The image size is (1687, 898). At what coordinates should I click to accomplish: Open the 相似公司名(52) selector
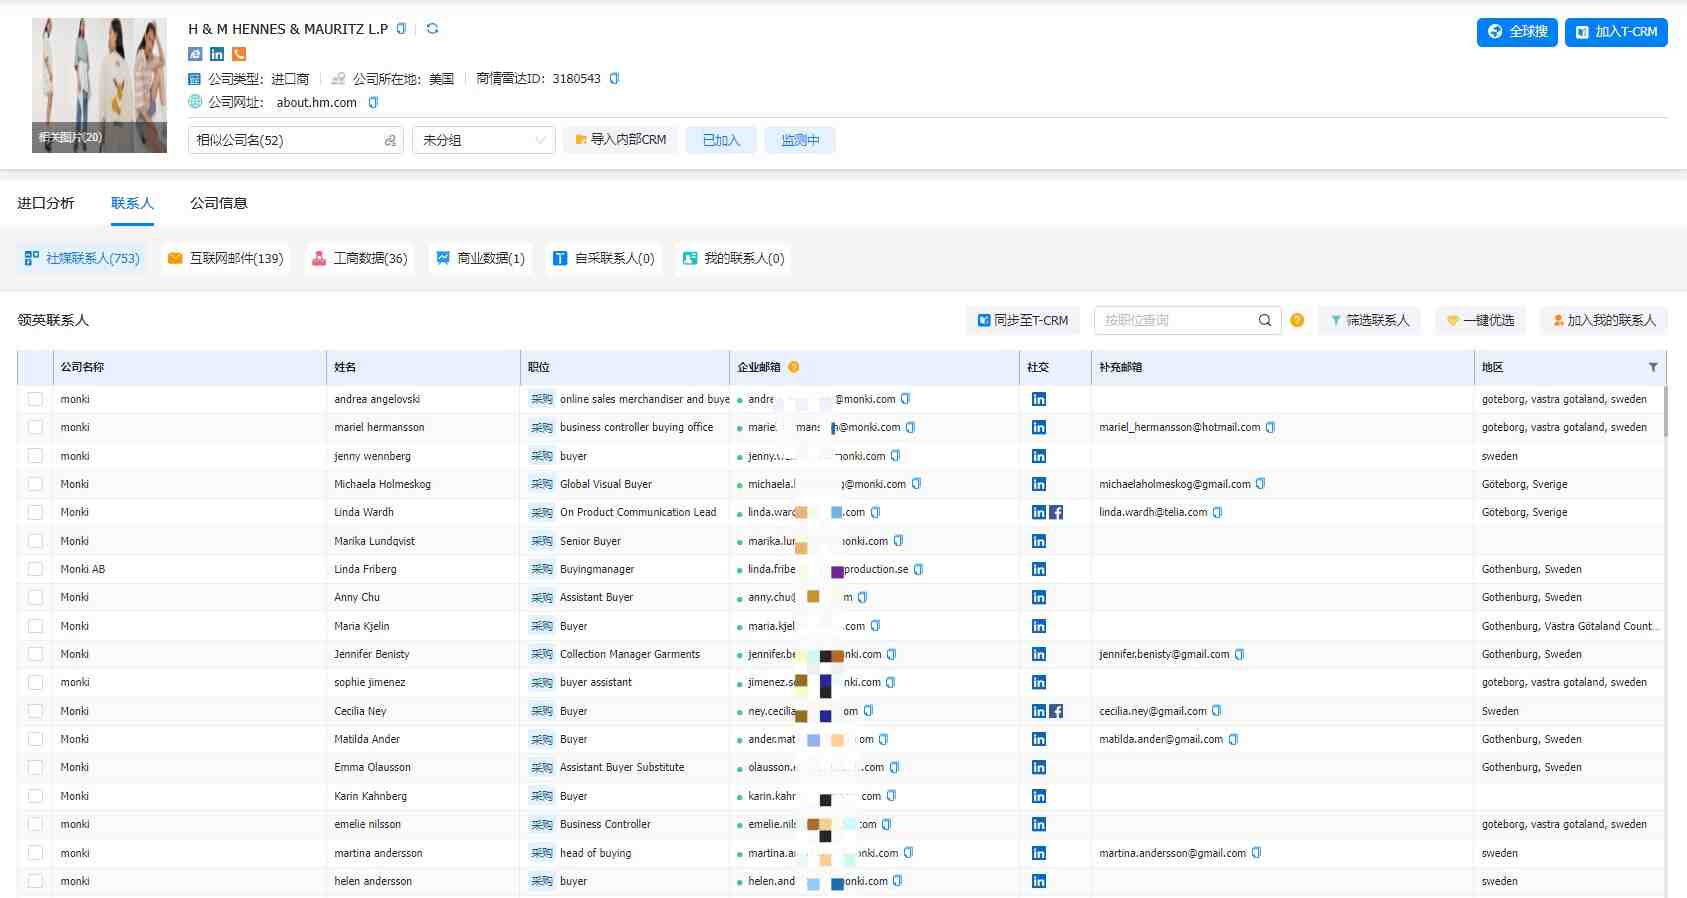coord(296,140)
